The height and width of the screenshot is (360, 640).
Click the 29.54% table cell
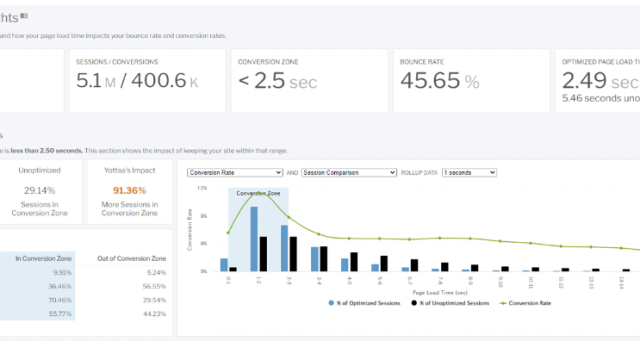(154, 300)
